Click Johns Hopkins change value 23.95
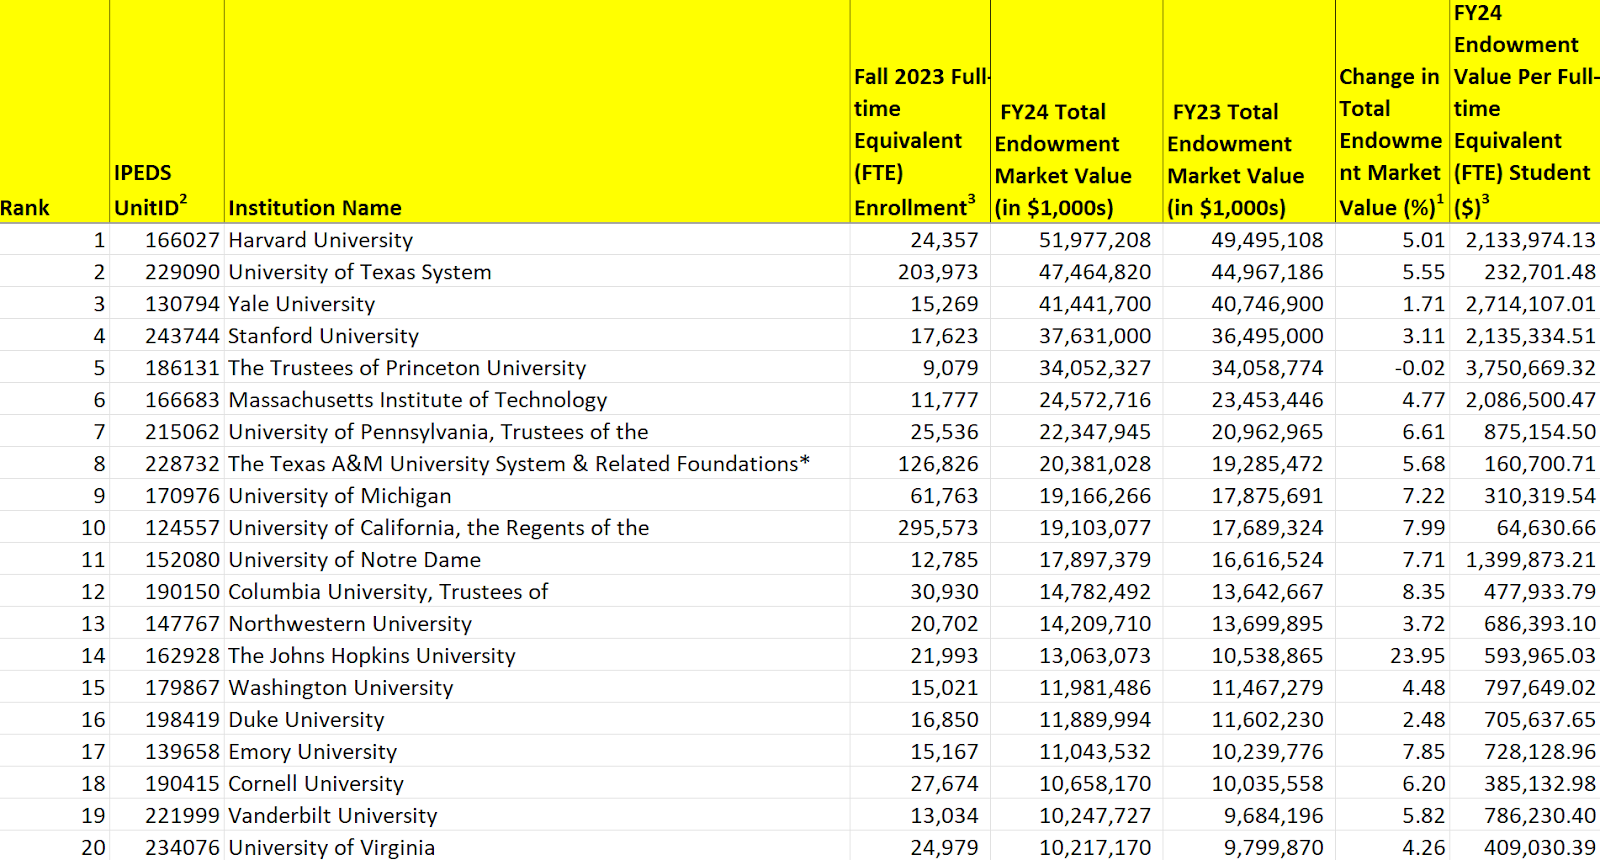1600x860 pixels. pyautogui.click(x=1392, y=655)
